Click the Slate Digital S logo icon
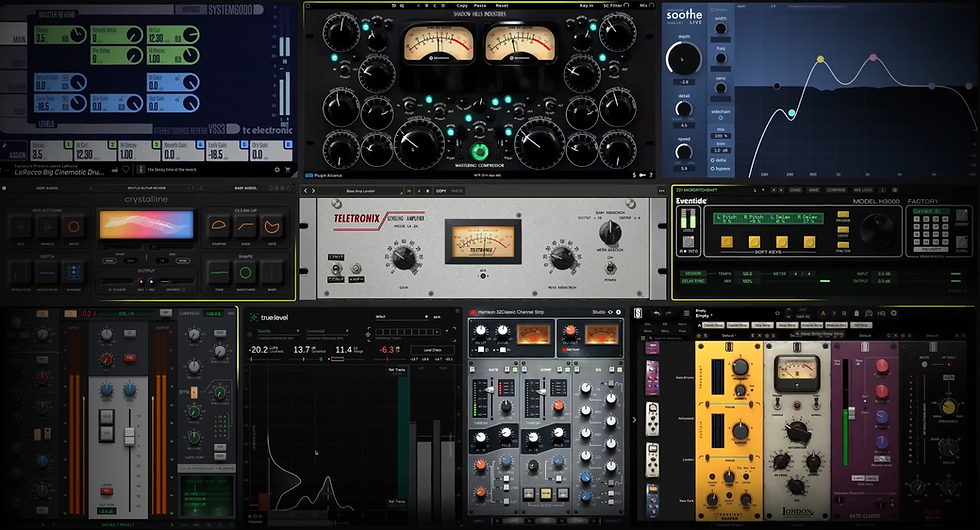 coord(638,313)
